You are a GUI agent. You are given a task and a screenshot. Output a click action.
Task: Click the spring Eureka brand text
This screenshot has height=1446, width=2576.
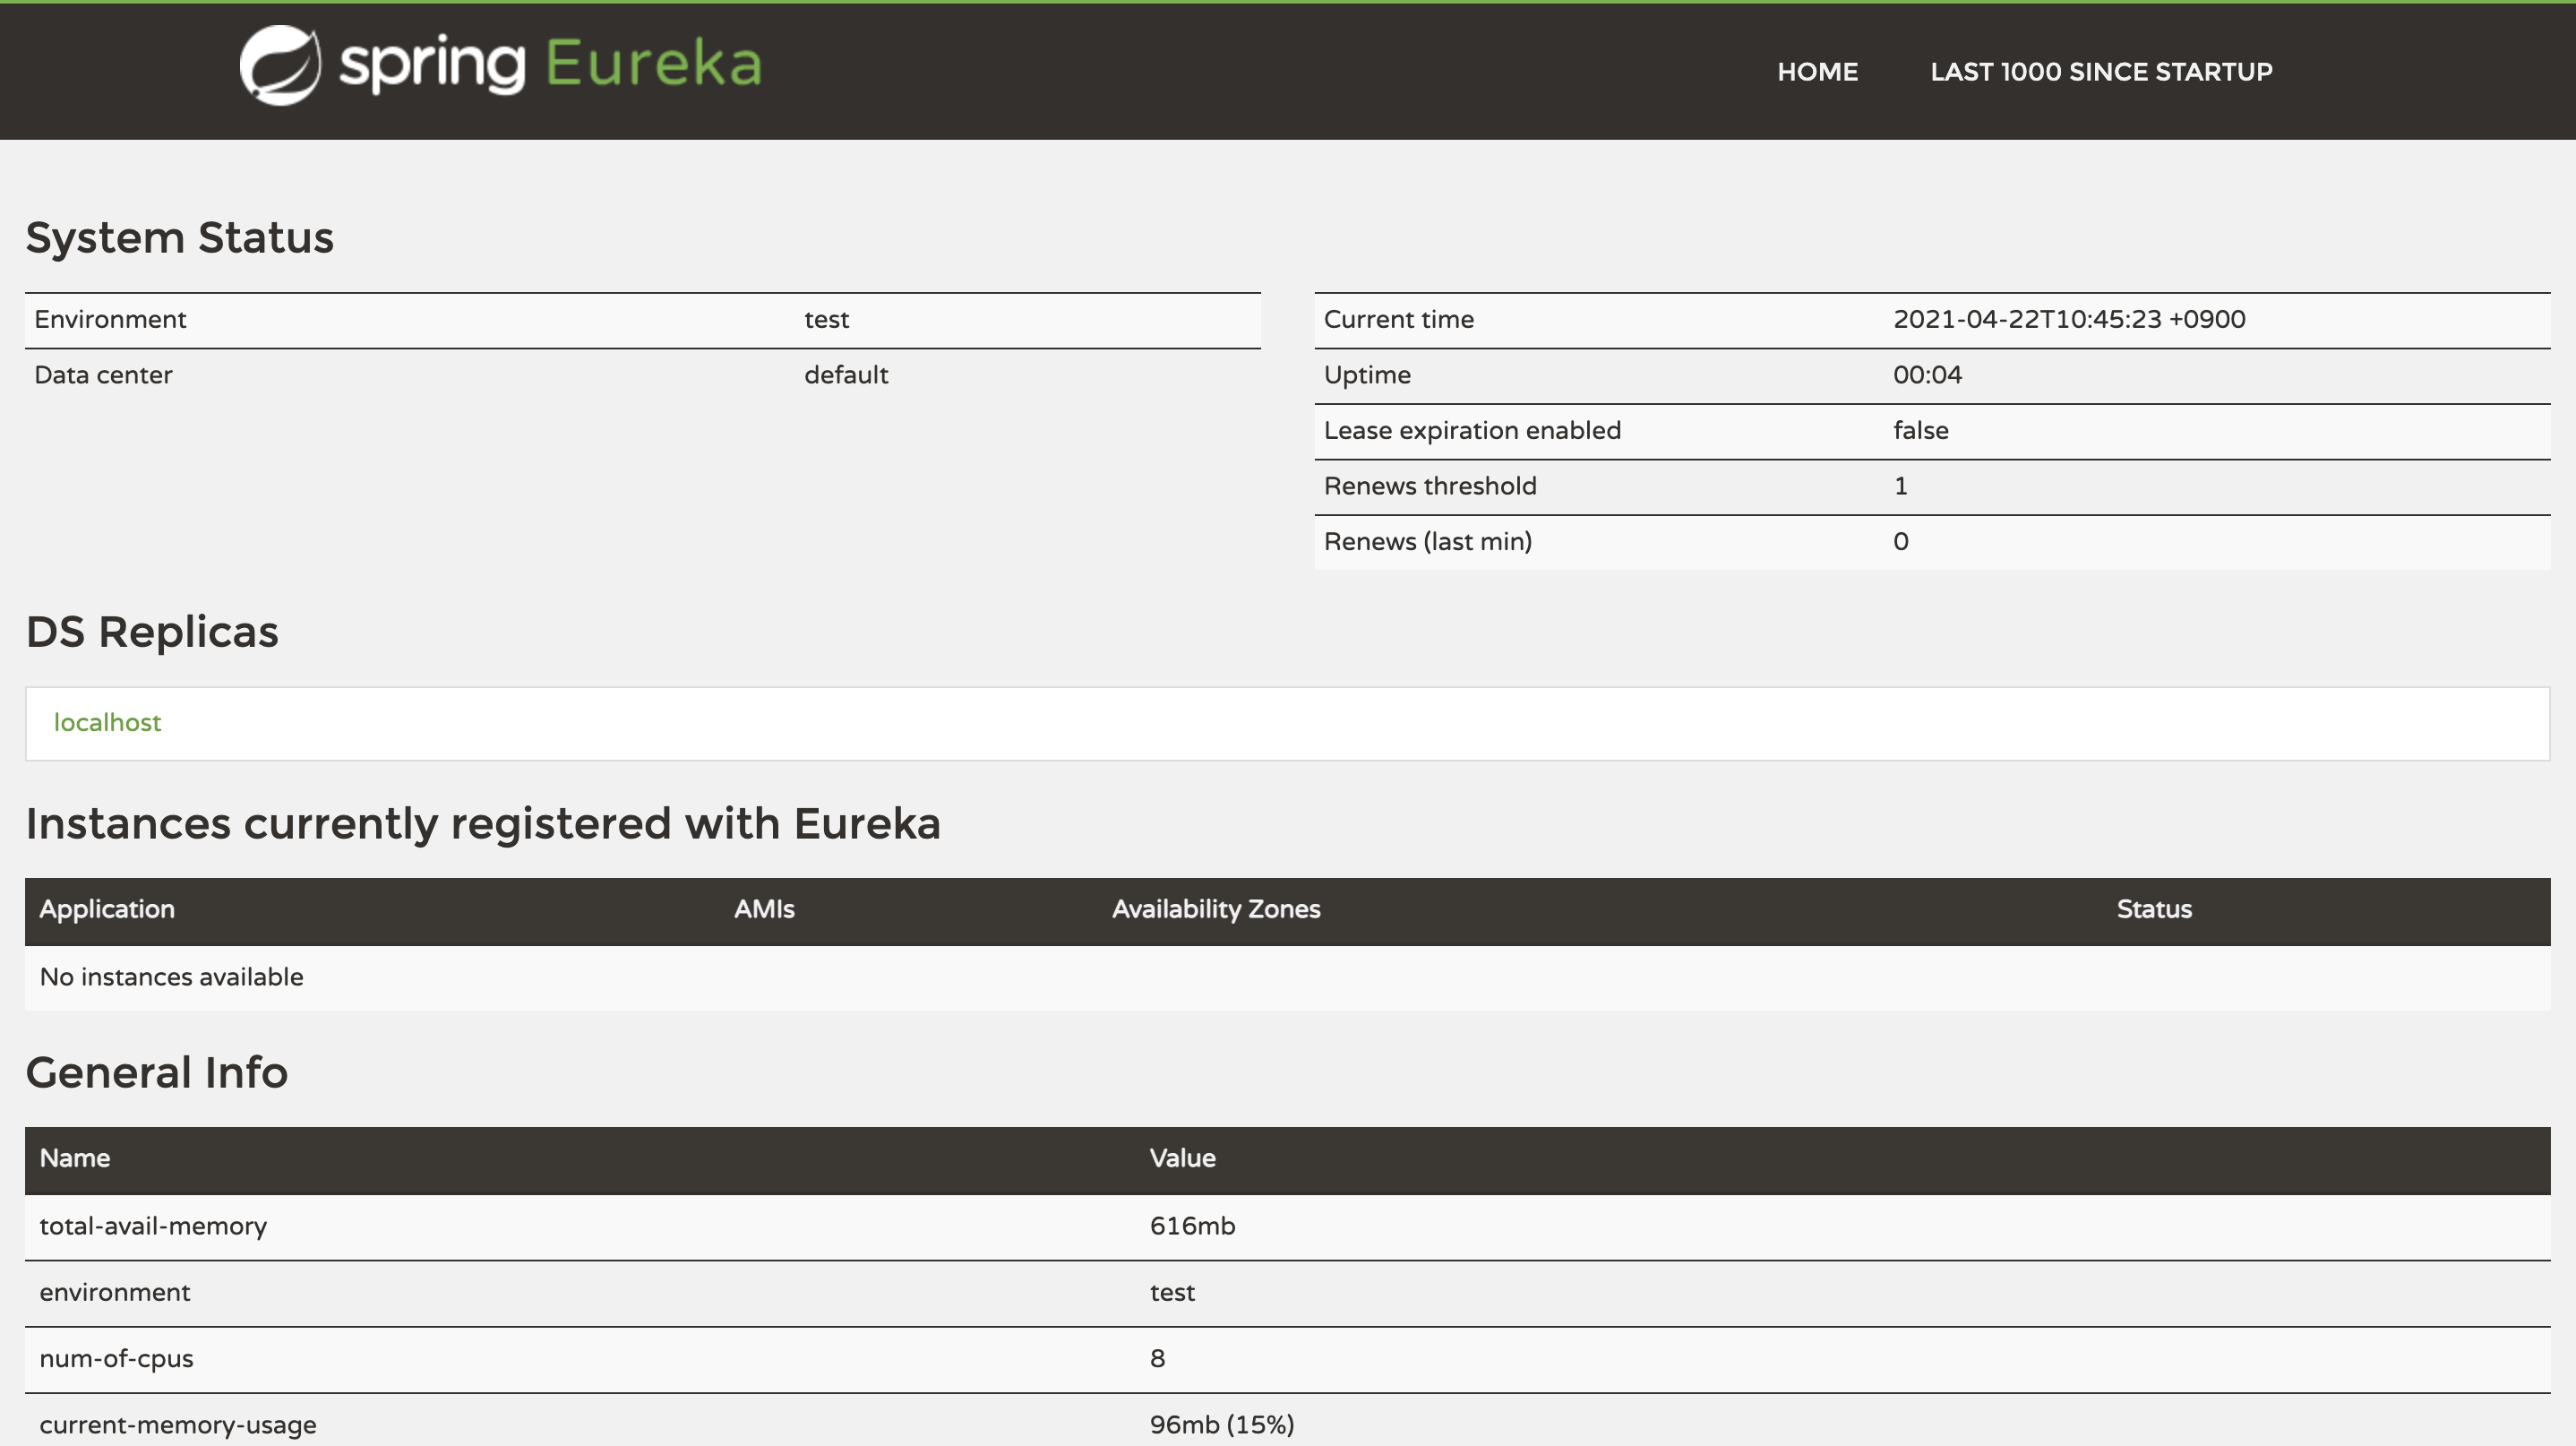tap(550, 66)
